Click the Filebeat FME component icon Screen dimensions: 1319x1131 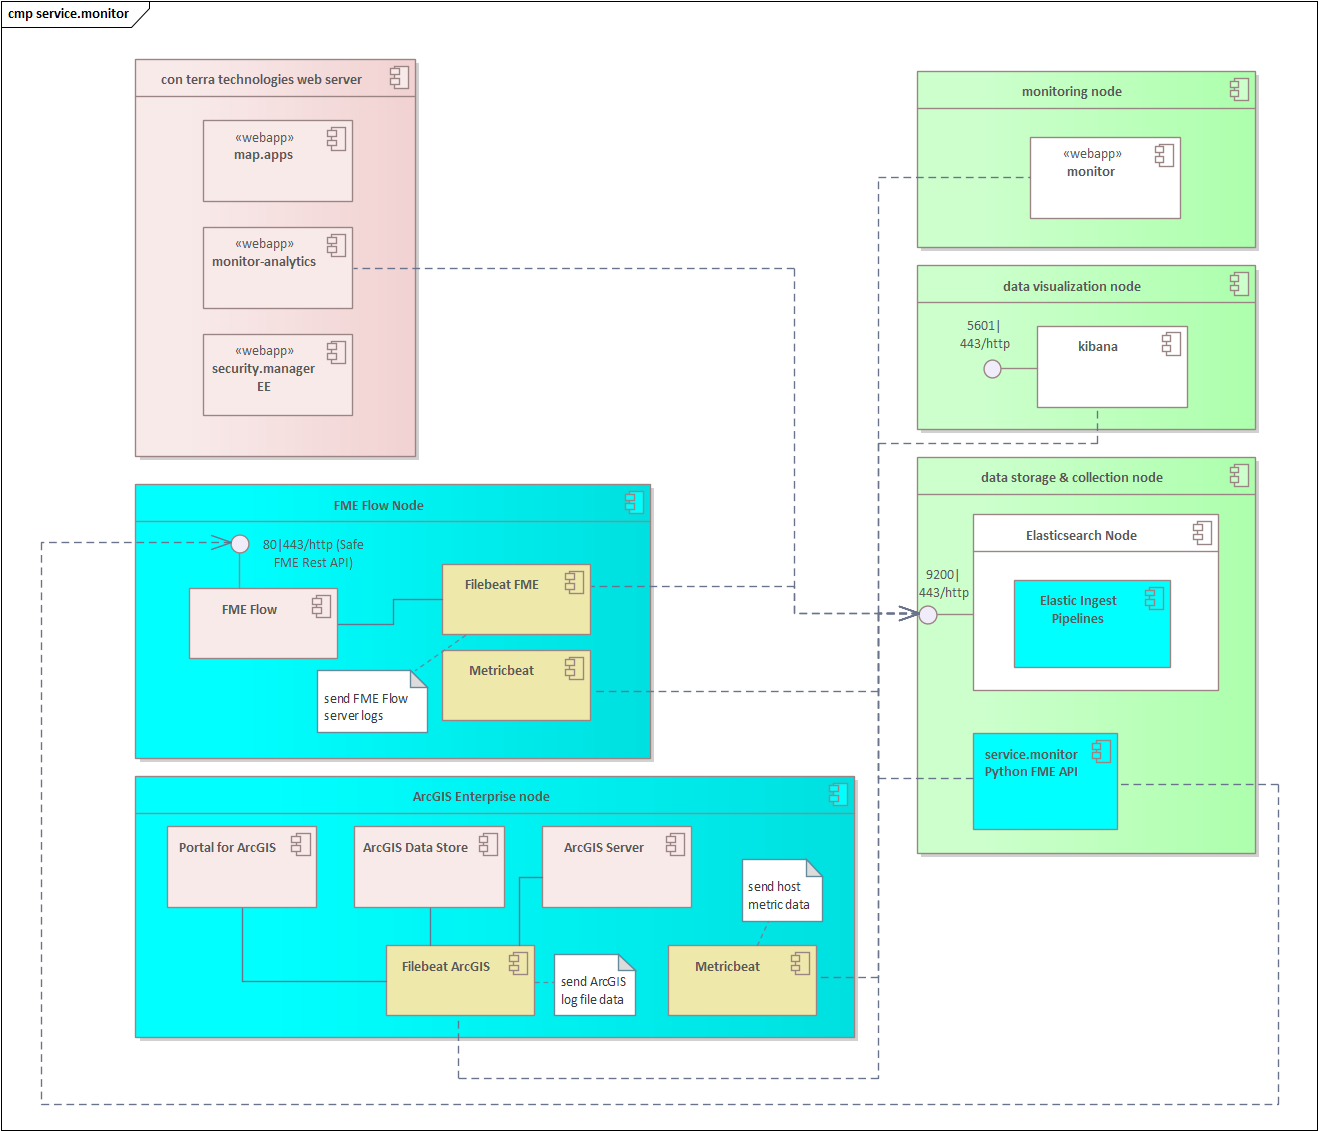573,580
